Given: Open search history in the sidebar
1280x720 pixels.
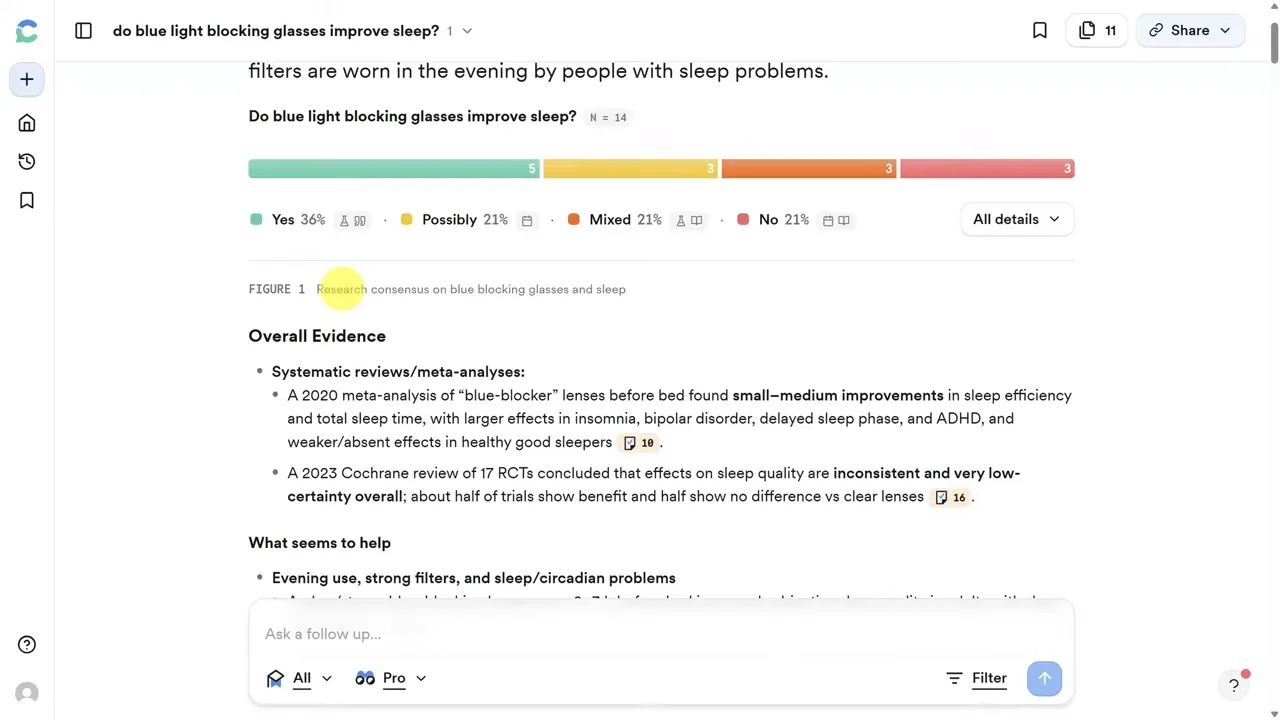Looking at the screenshot, I should 26,161.
